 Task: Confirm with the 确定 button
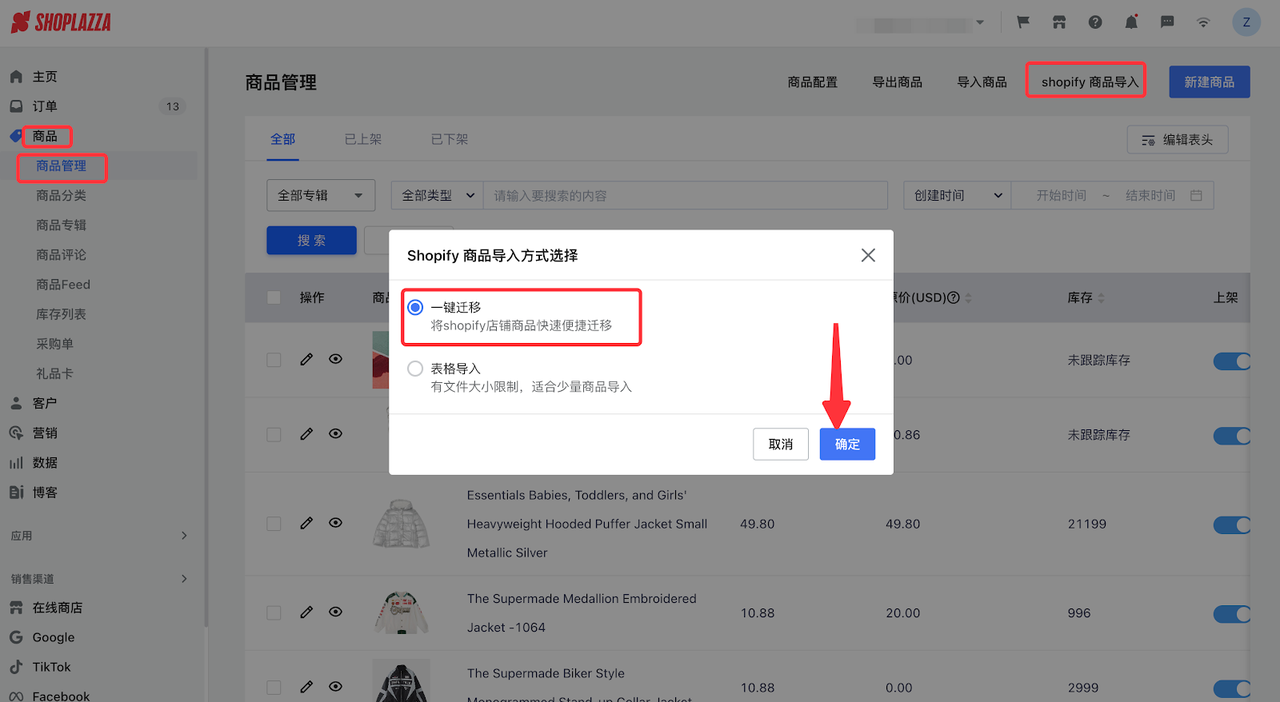[x=847, y=444]
